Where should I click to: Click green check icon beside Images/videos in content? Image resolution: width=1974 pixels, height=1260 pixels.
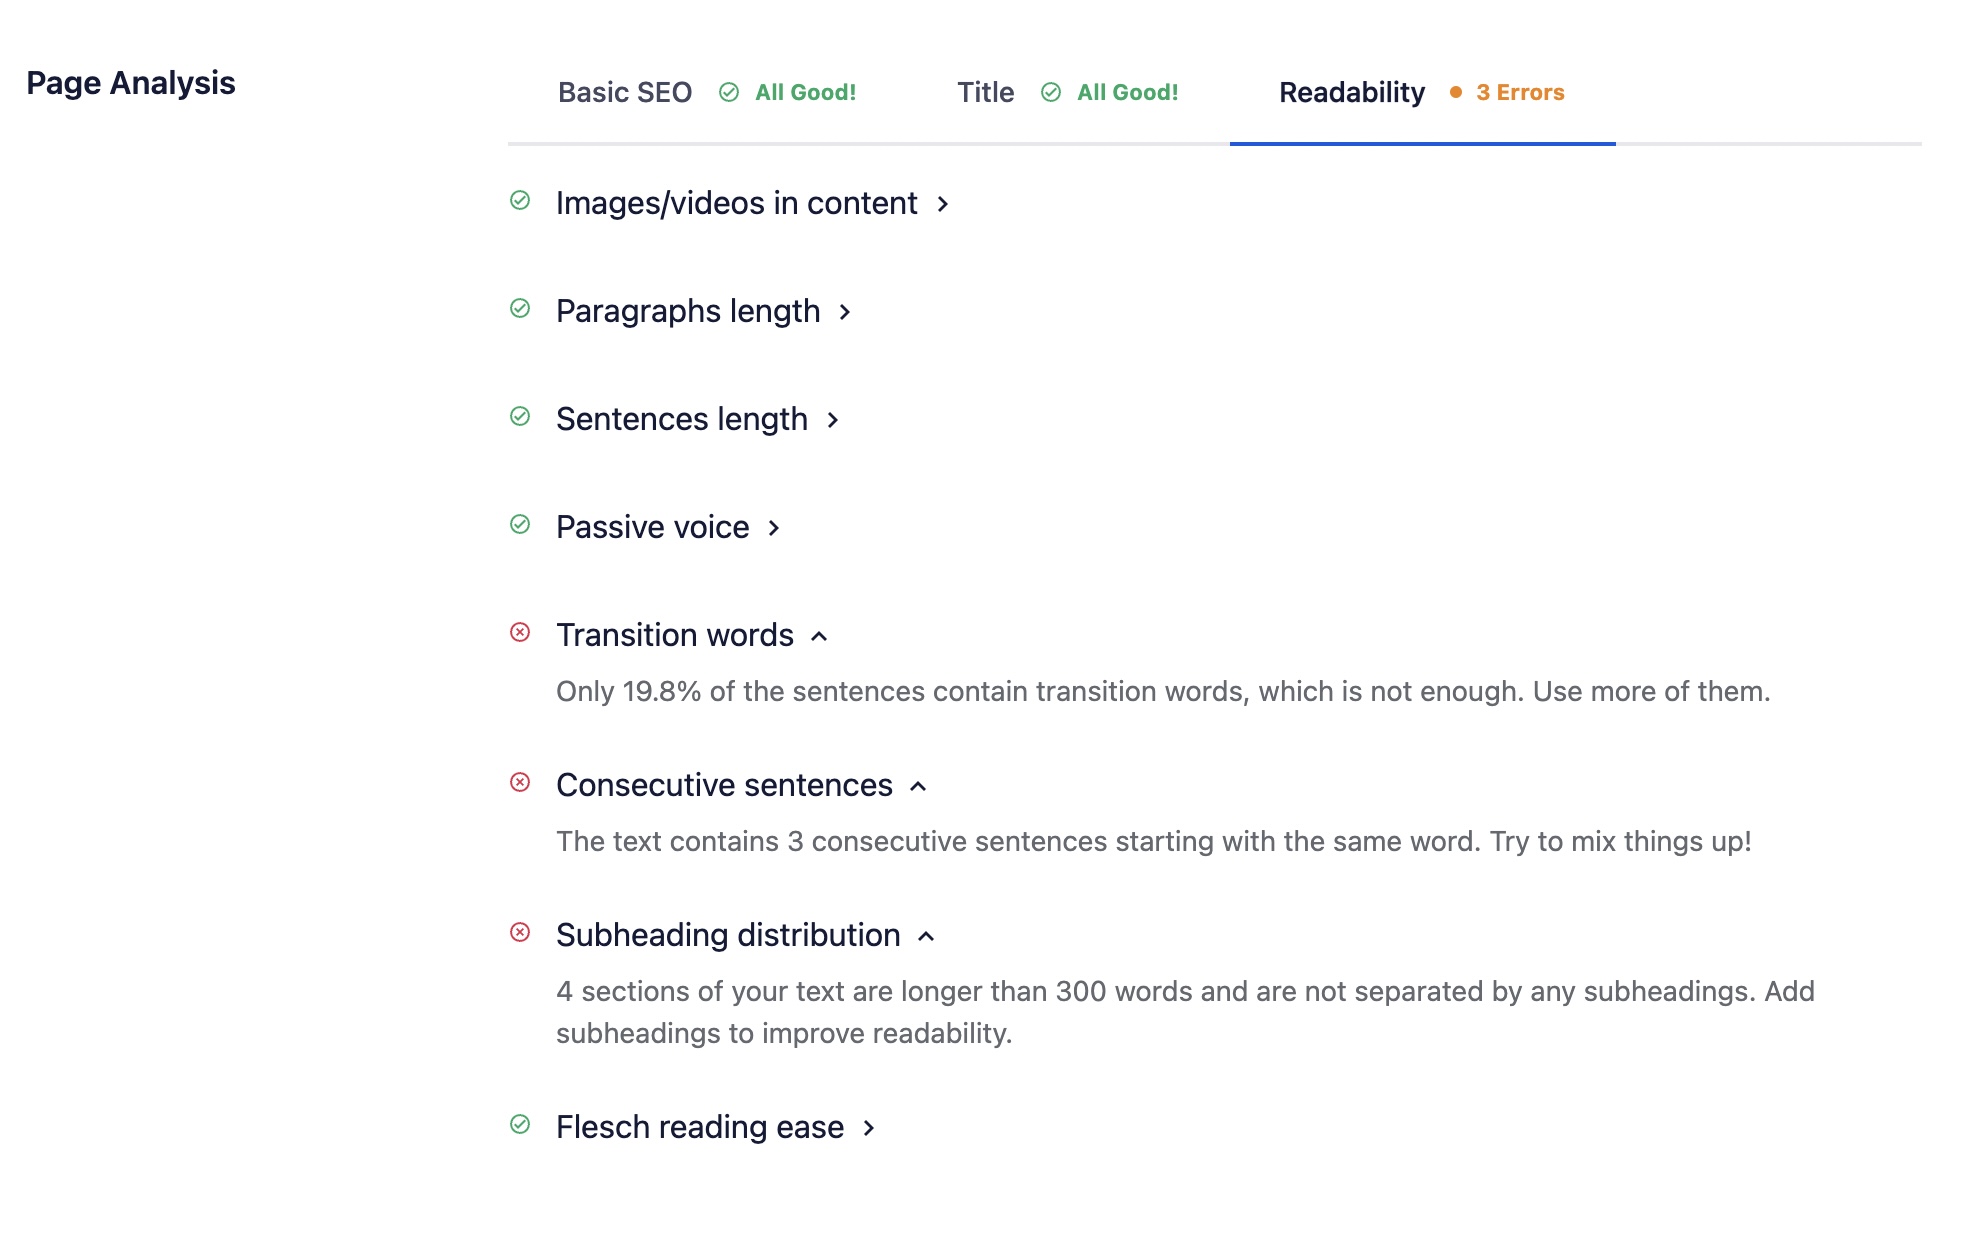[x=520, y=201]
